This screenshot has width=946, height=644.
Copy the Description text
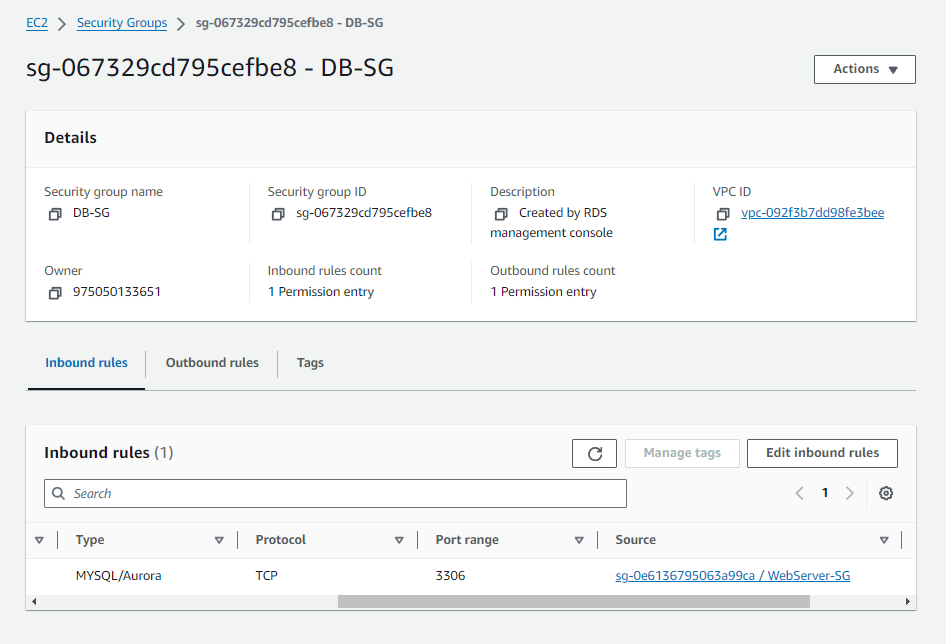501,212
